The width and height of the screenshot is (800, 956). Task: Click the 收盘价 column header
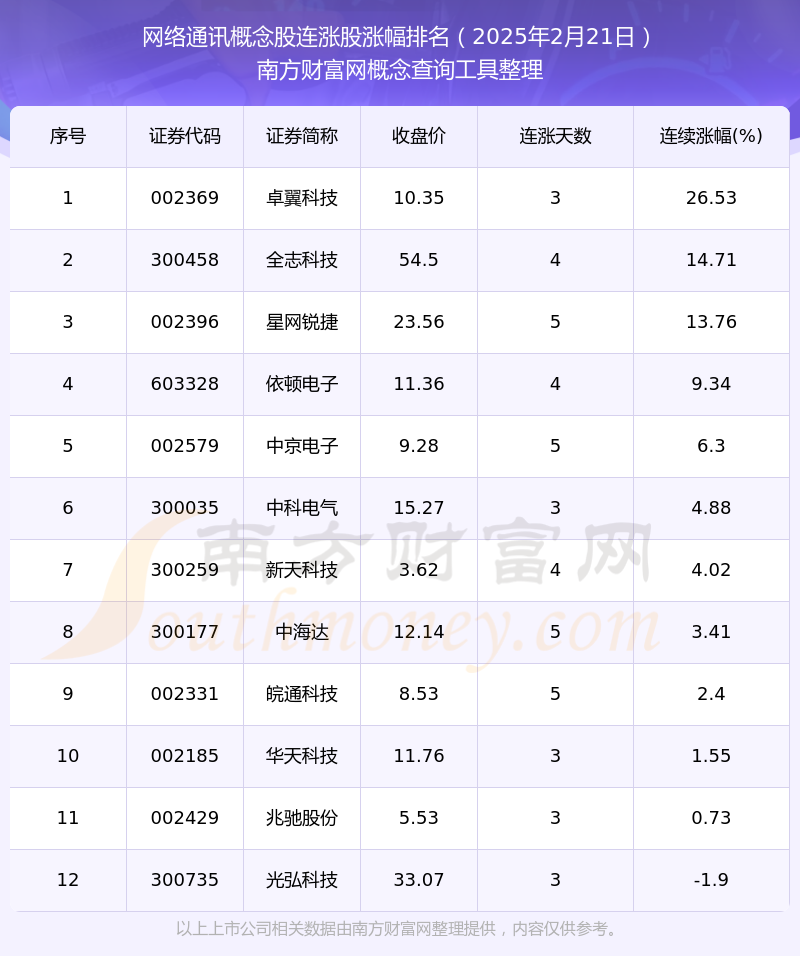419,136
